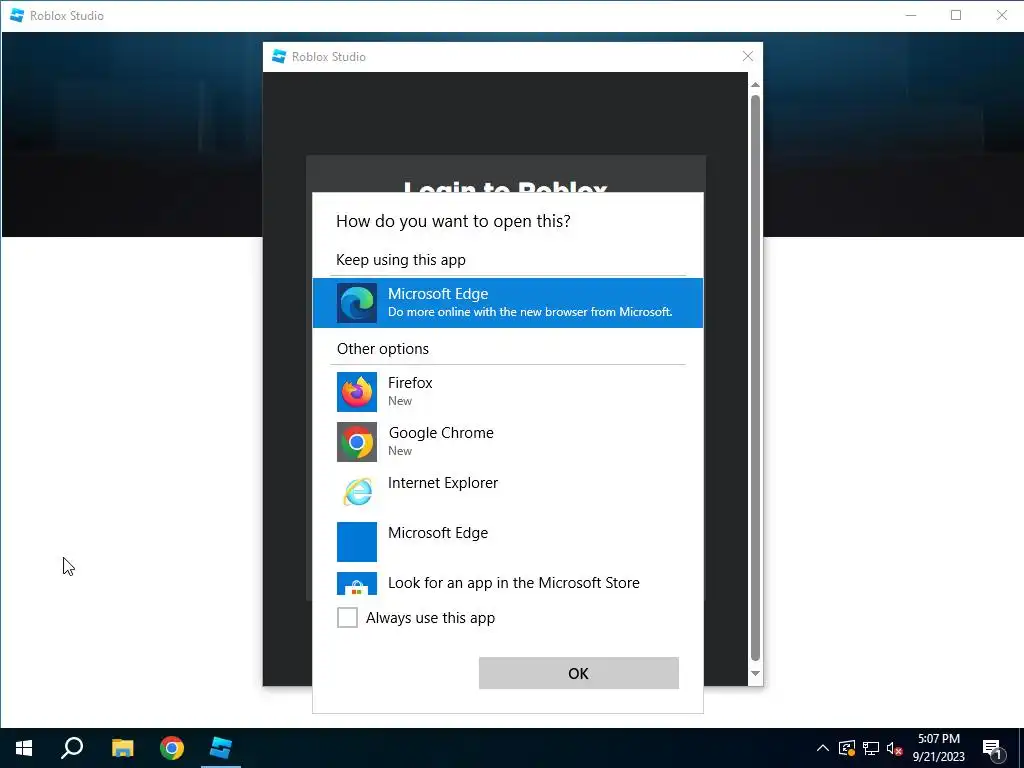Image resolution: width=1024 pixels, height=768 pixels.
Task: Click the security status tray icon
Action: (x=847, y=748)
